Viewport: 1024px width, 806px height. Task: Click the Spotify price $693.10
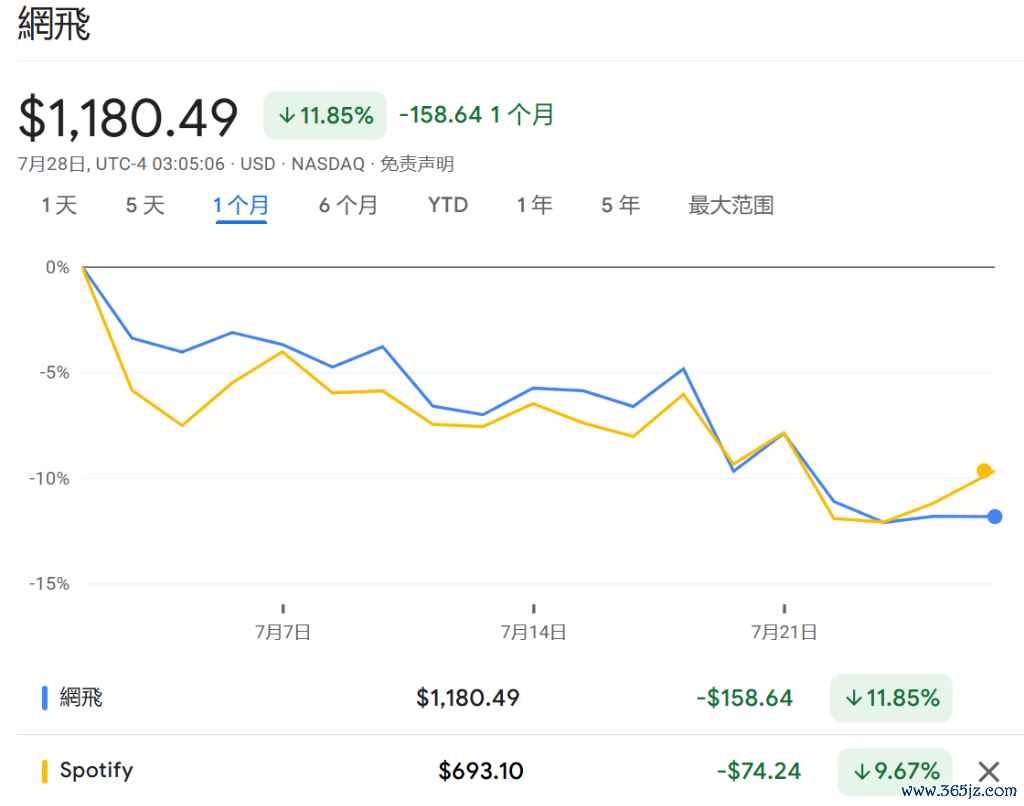coord(481,771)
